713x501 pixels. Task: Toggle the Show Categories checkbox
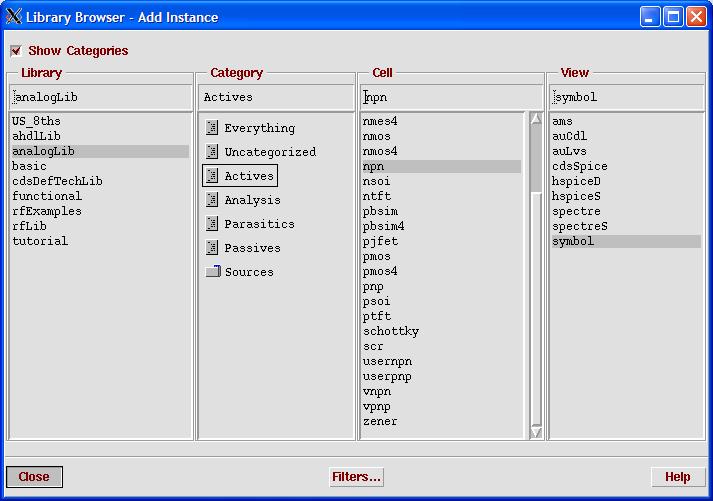click(16, 51)
